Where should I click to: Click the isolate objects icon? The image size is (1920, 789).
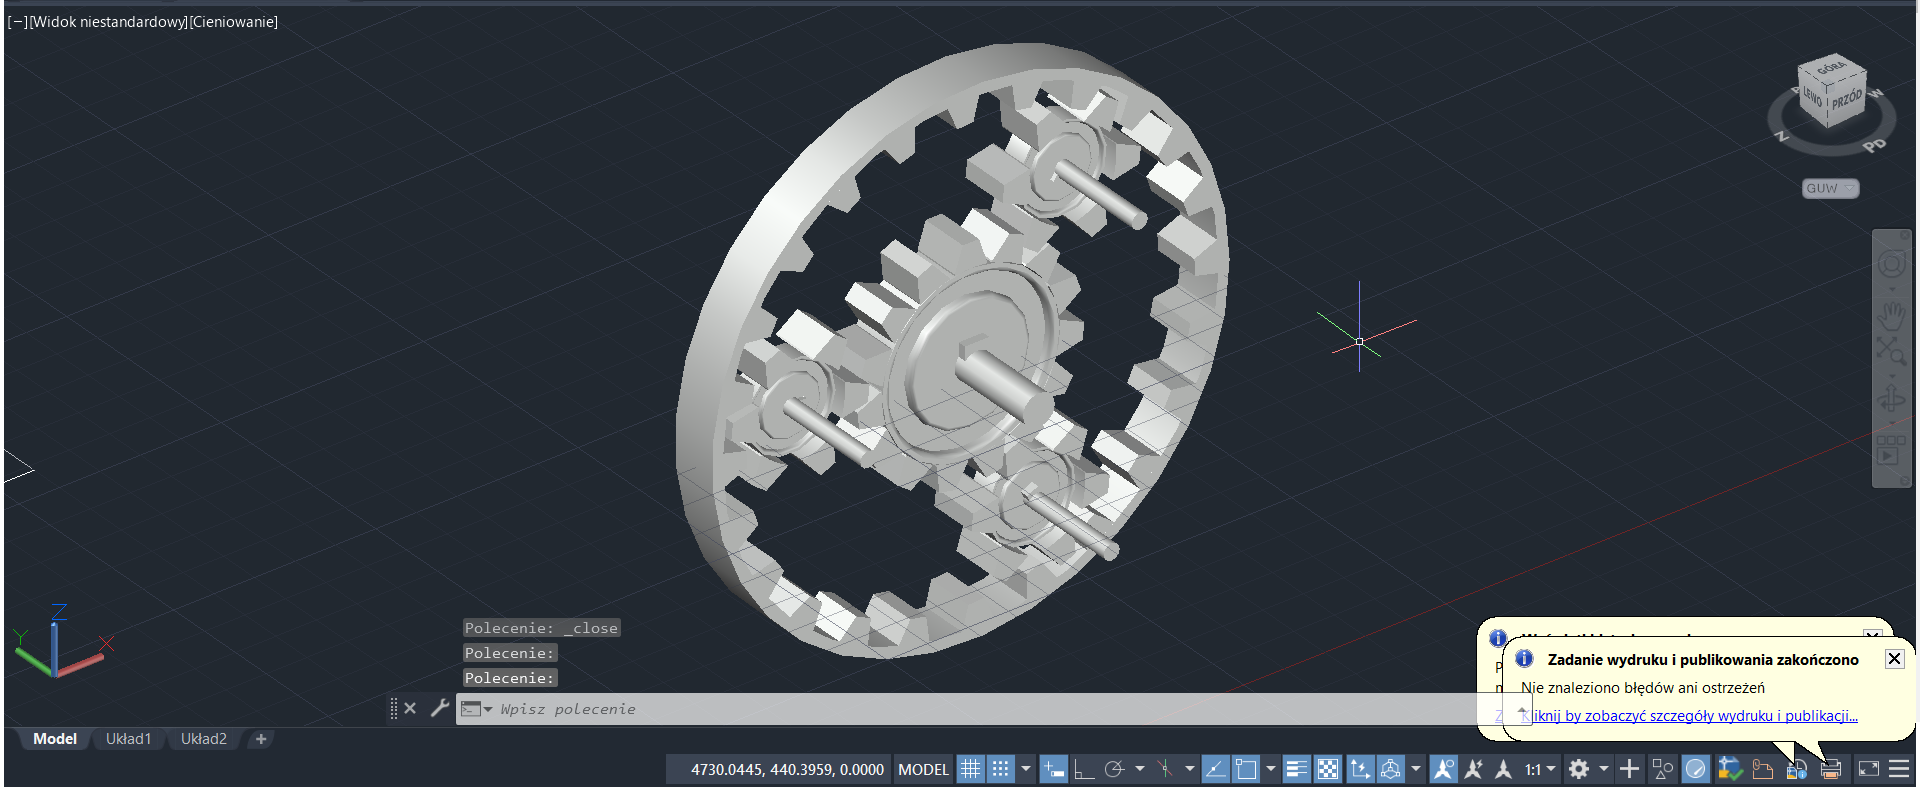click(x=1663, y=769)
